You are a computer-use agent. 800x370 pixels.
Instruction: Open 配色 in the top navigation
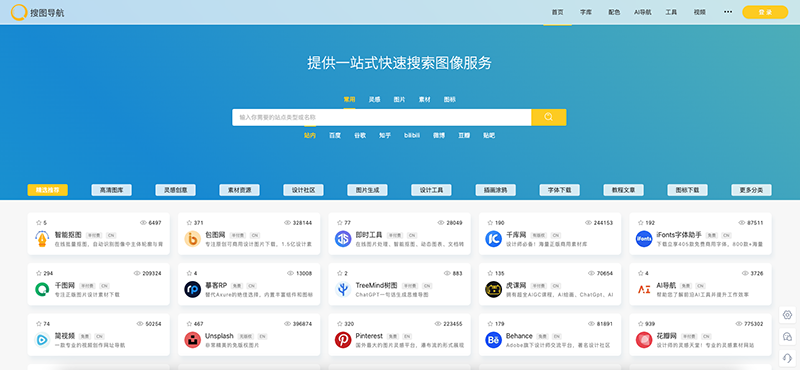tap(614, 12)
